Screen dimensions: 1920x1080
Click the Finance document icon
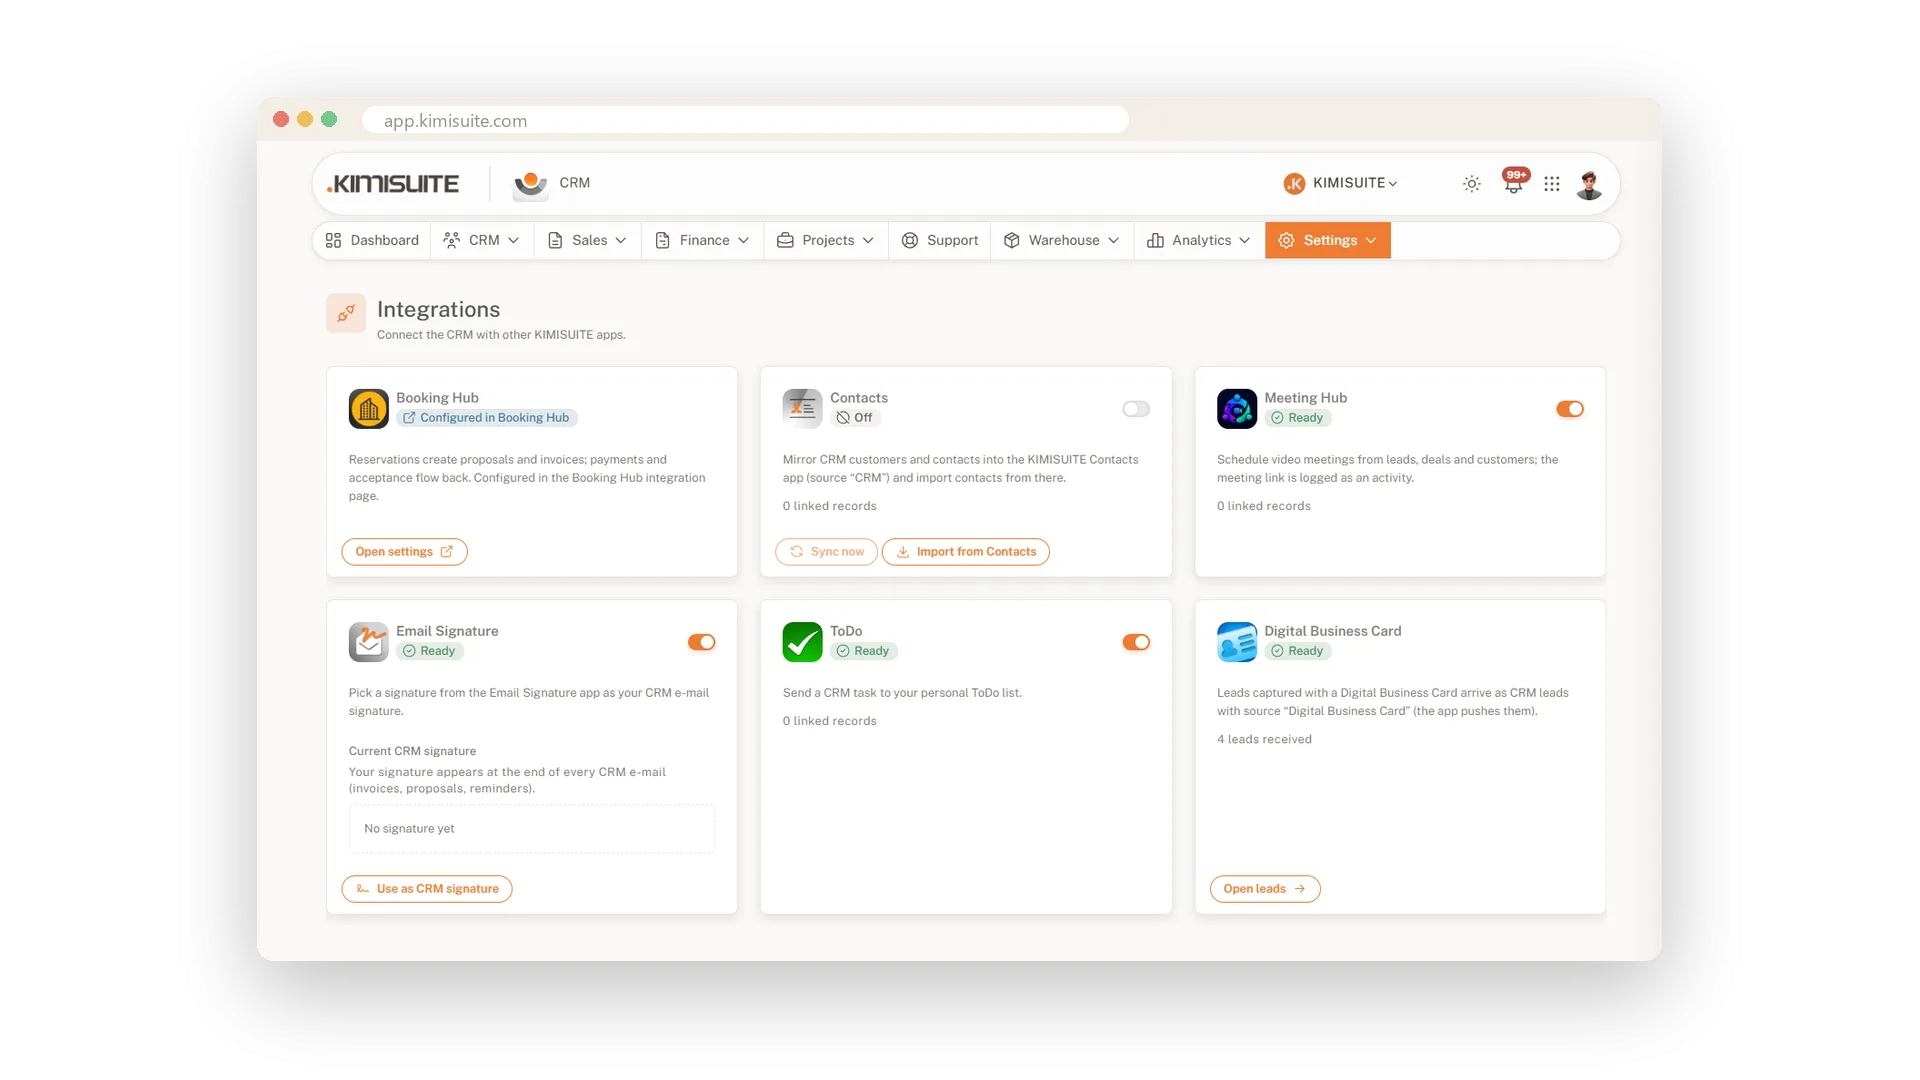(x=662, y=240)
